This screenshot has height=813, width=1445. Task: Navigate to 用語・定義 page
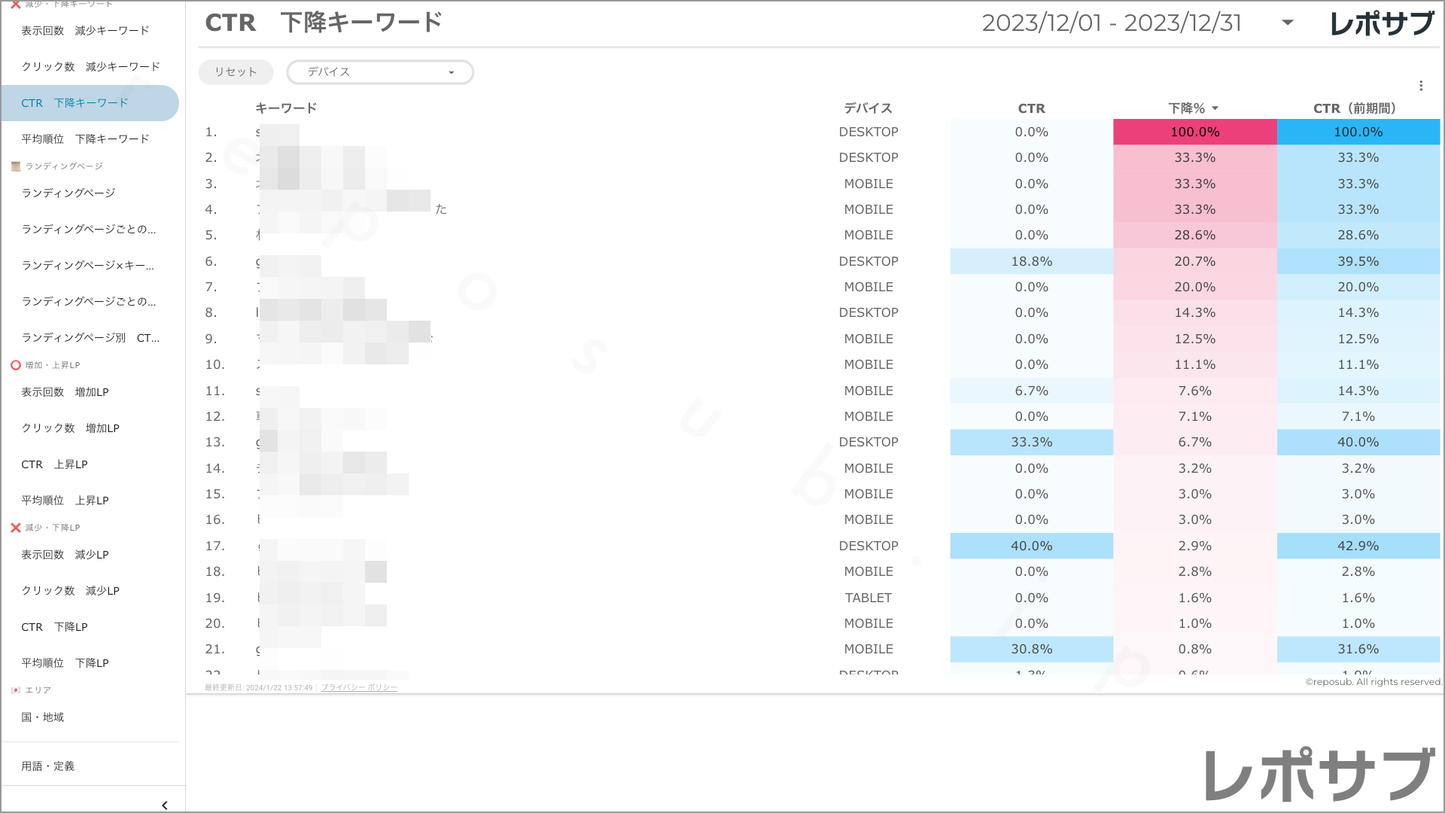[x=48, y=766]
